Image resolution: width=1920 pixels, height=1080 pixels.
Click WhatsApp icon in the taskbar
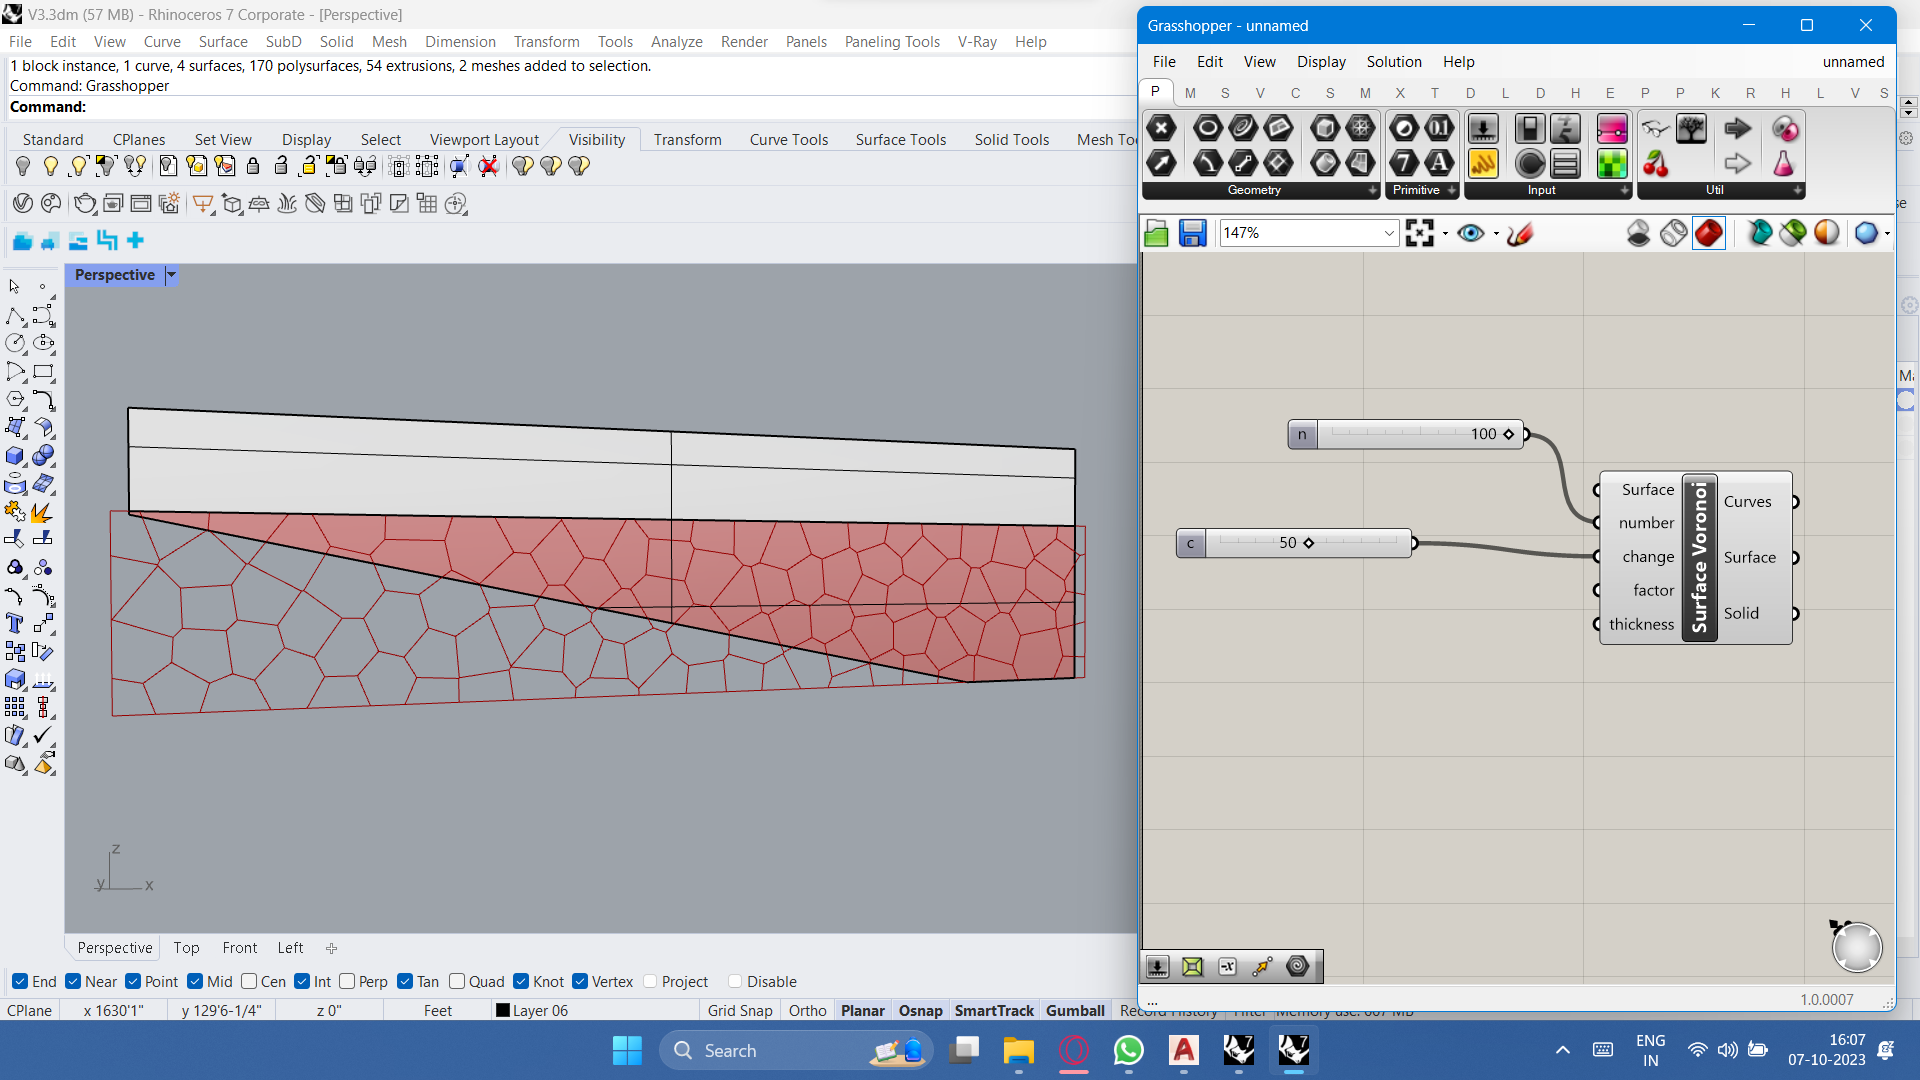[1128, 1051]
